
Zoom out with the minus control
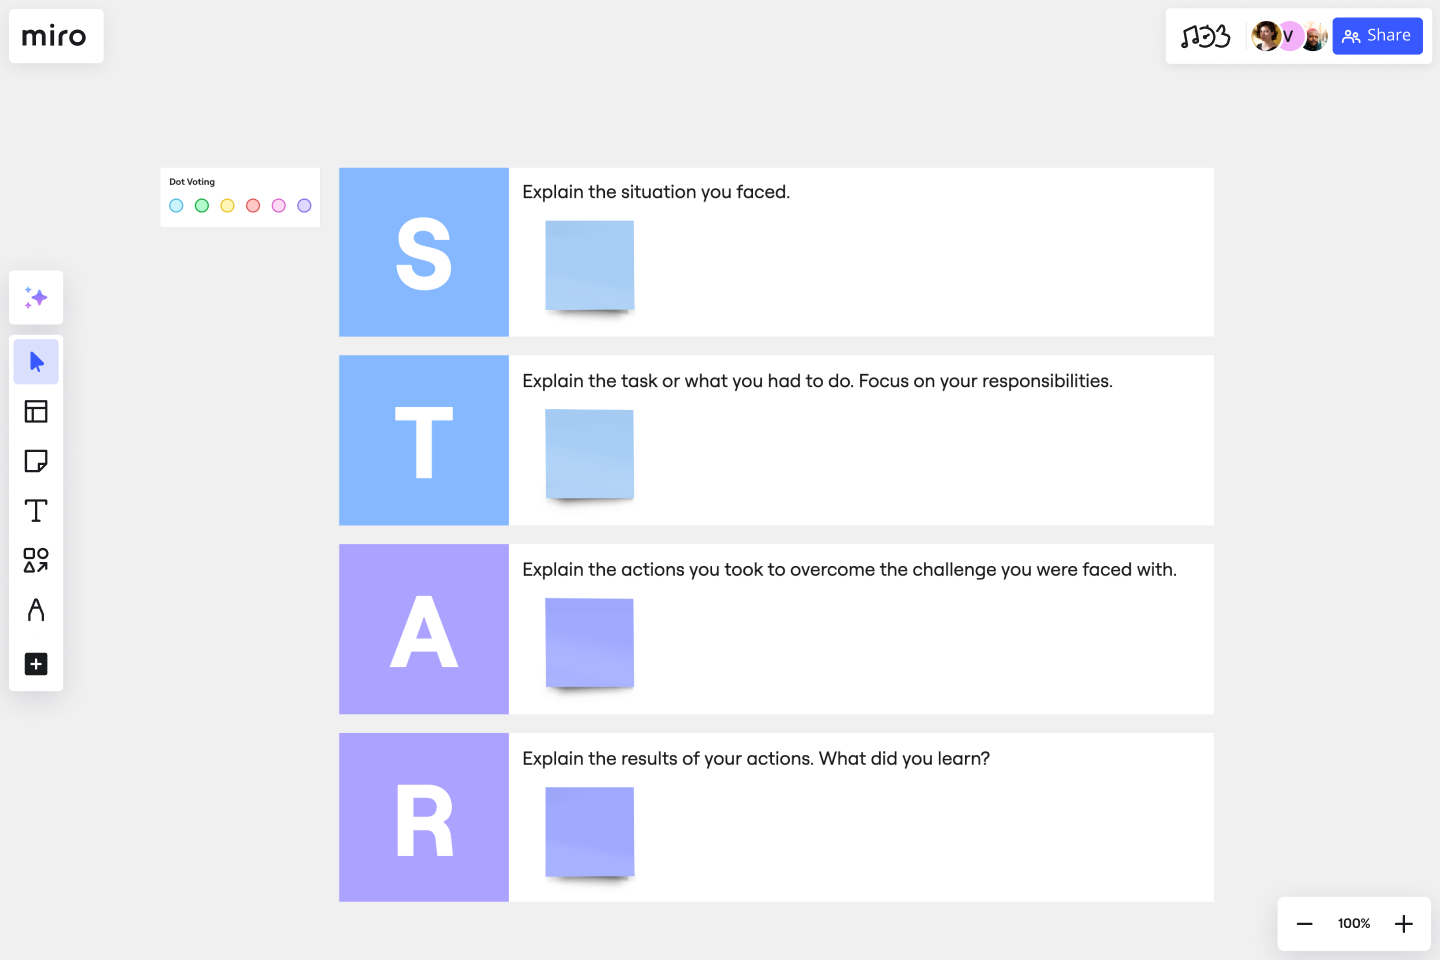1304,923
